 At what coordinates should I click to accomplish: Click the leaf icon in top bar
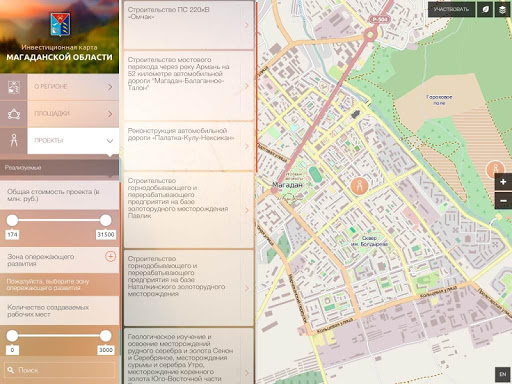pyautogui.click(x=485, y=10)
